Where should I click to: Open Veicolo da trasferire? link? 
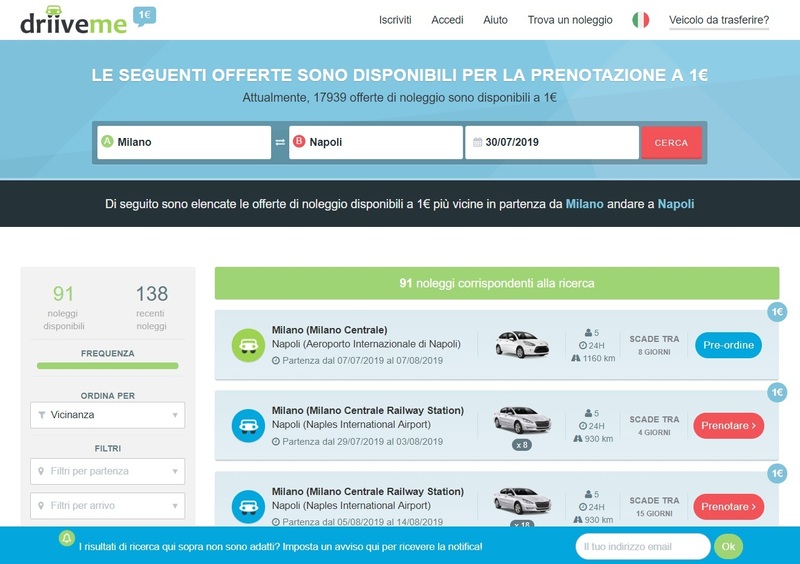[719, 20]
